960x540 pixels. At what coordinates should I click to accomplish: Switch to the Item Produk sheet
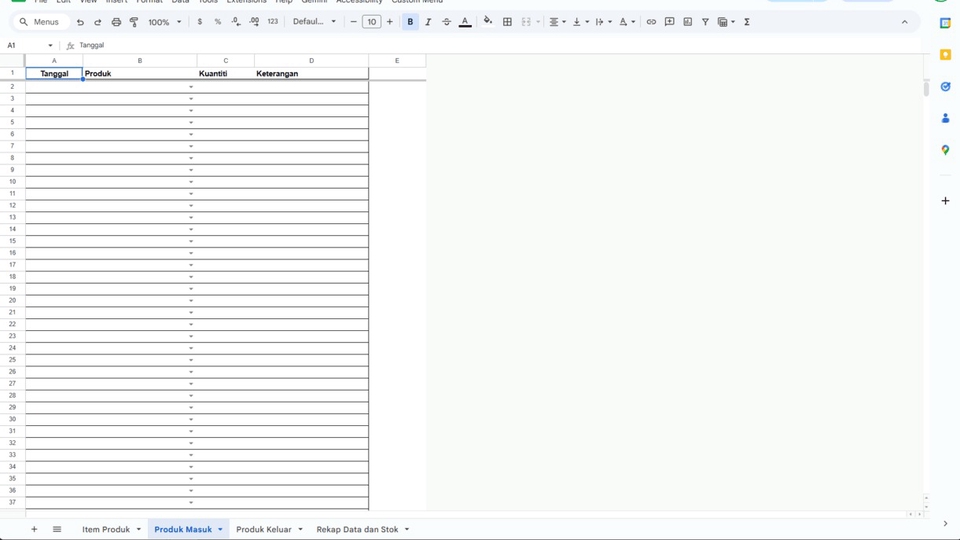pos(106,529)
